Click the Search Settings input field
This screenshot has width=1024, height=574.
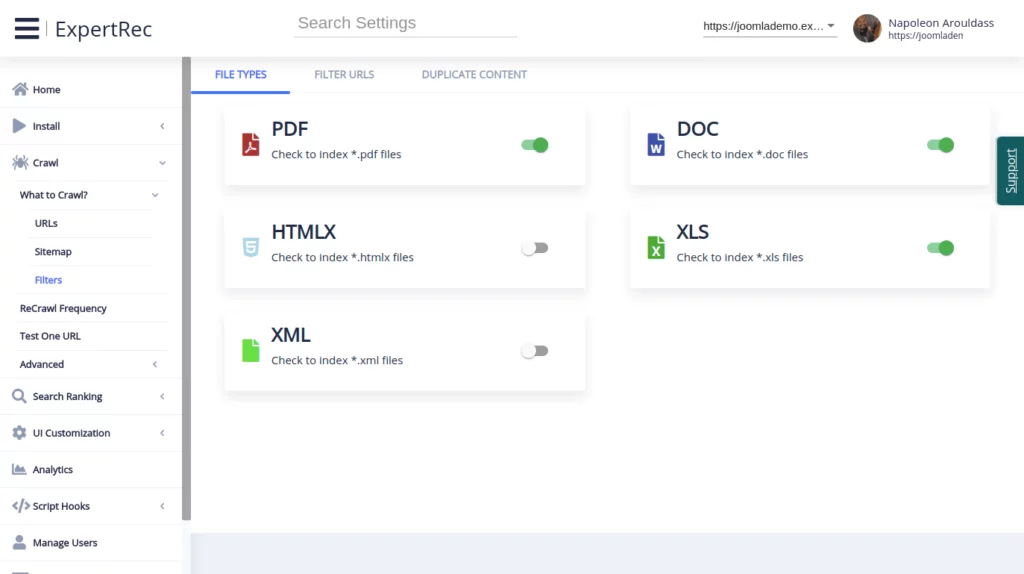point(405,23)
